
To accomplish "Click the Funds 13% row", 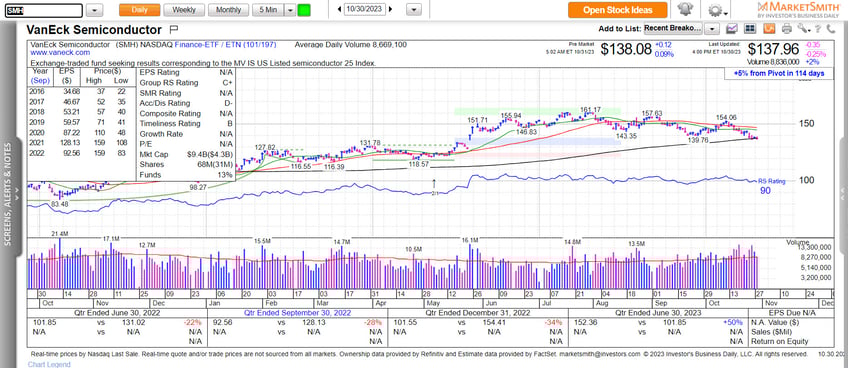I will coord(186,175).
